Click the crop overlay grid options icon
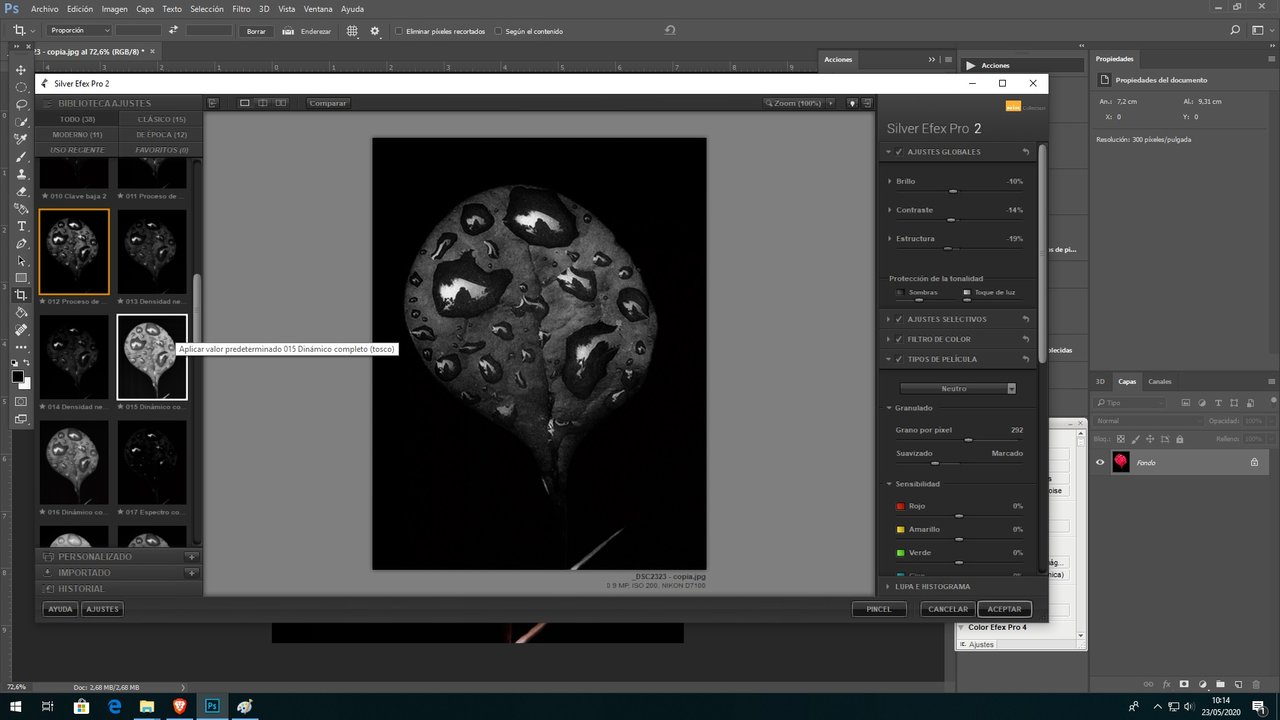Image resolution: width=1280 pixels, height=720 pixels. pyautogui.click(x=352, y=31)
